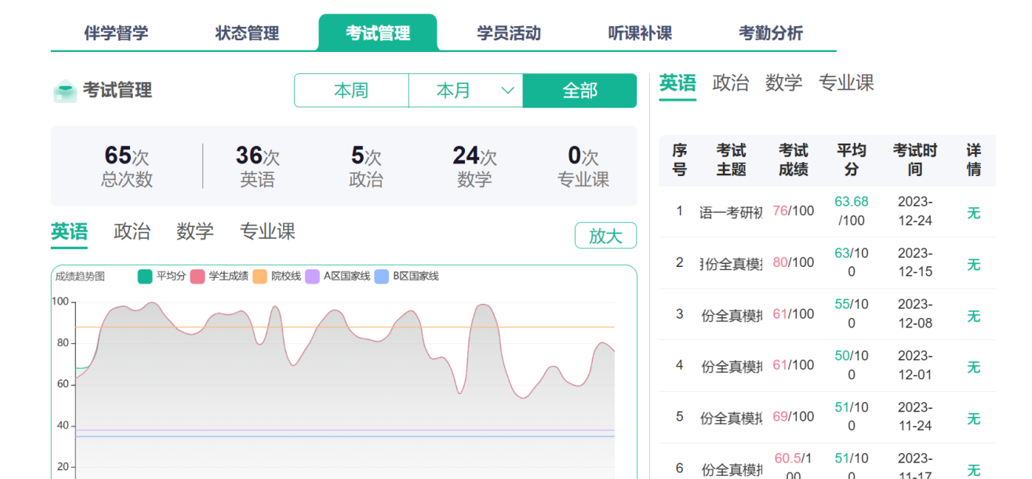The height and width of the screenshot is (479, 1032).
Task: Select the 政治 tab above the chart
Action: (132, 232)
